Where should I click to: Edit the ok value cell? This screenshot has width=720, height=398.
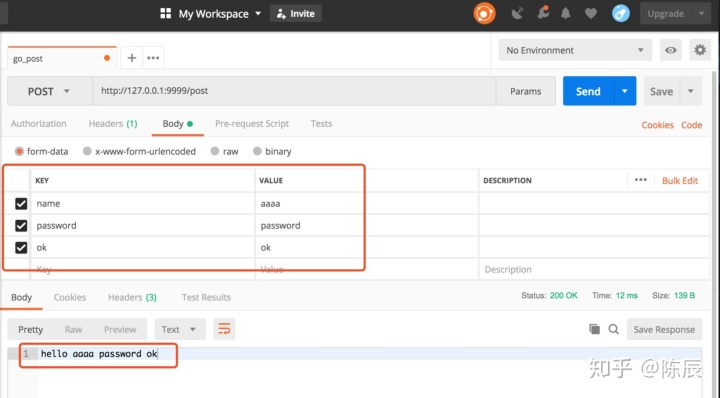click(x=366, y=247)
